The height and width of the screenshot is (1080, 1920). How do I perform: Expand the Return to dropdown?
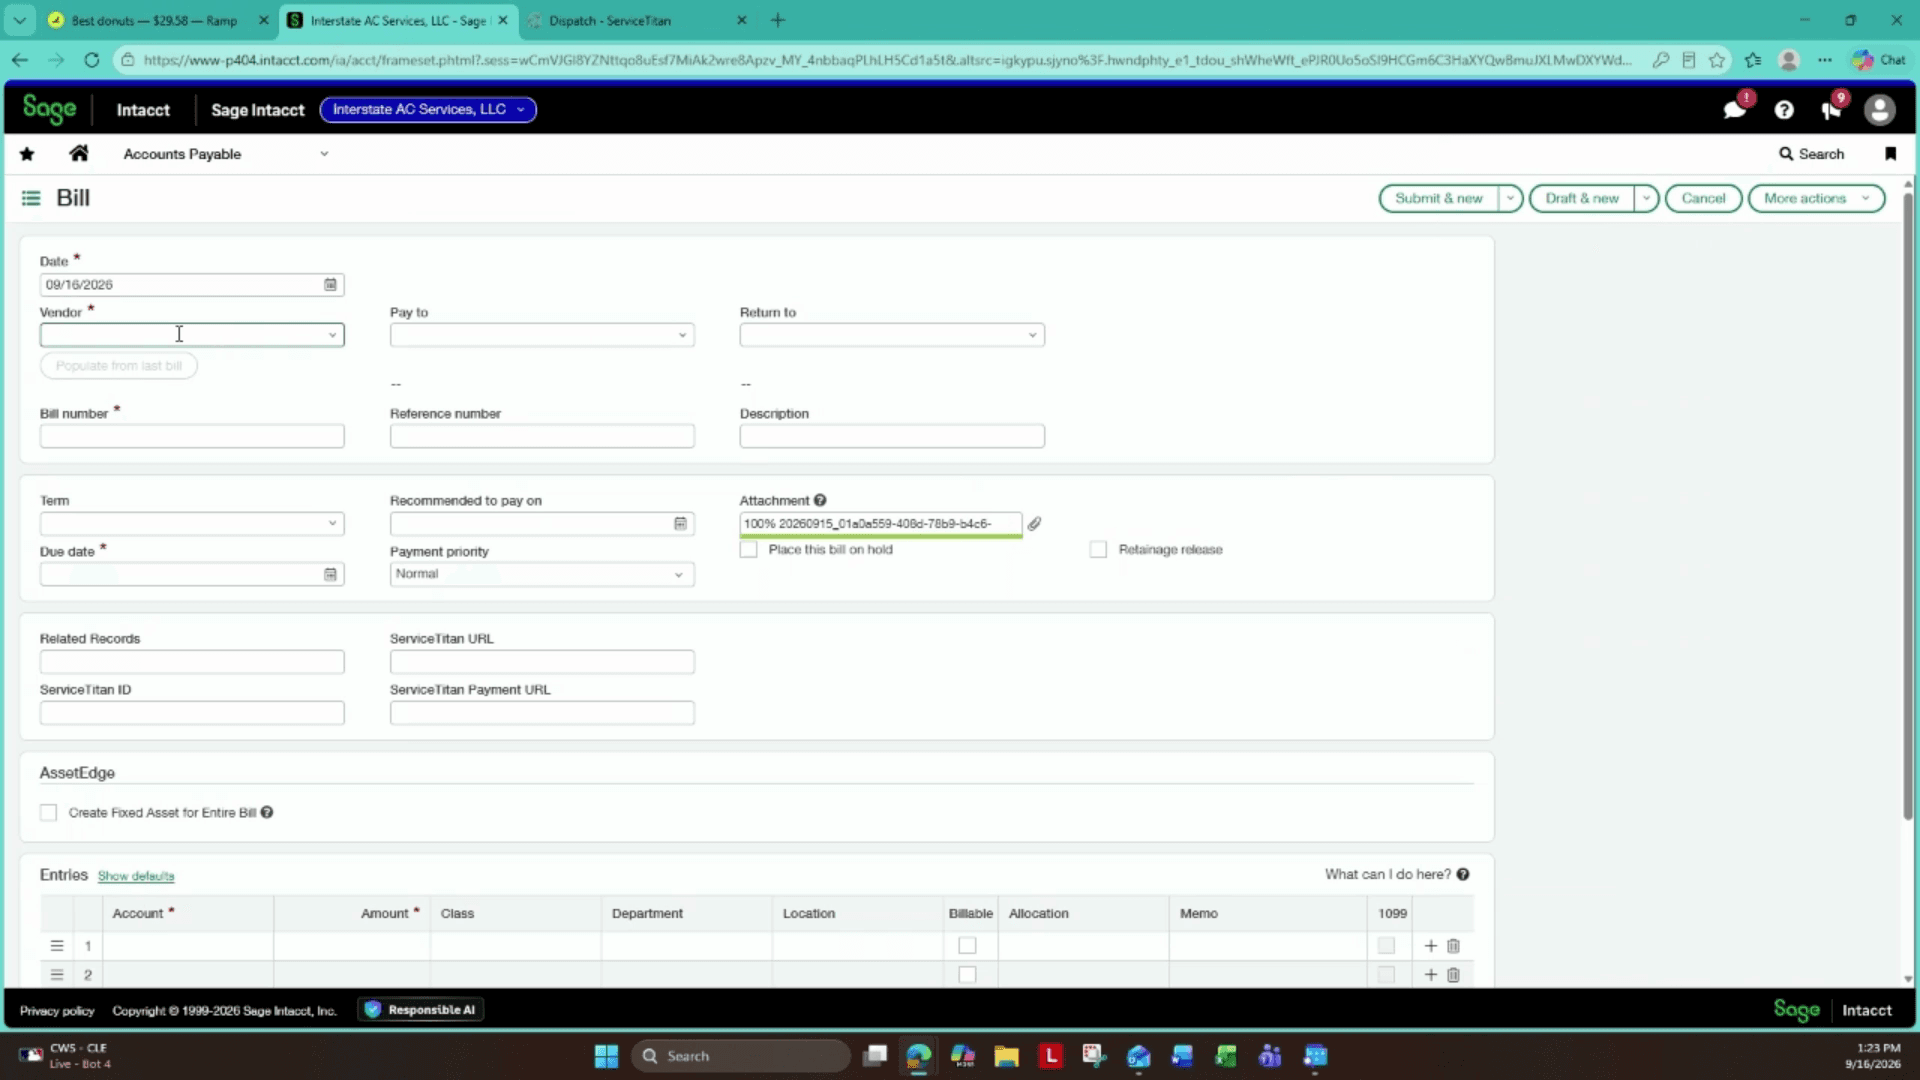[1032, 335]
